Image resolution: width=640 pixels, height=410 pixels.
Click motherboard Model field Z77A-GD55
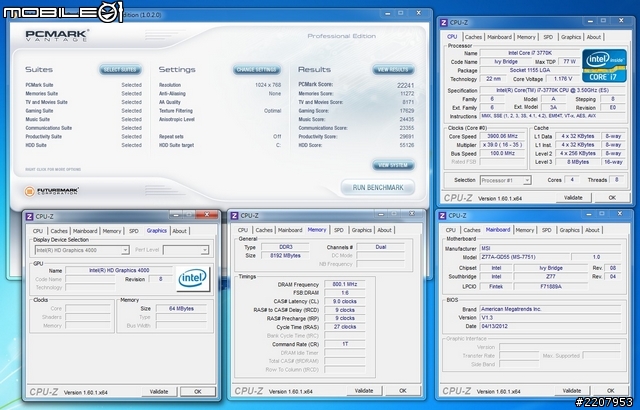[x=524, y=257]
